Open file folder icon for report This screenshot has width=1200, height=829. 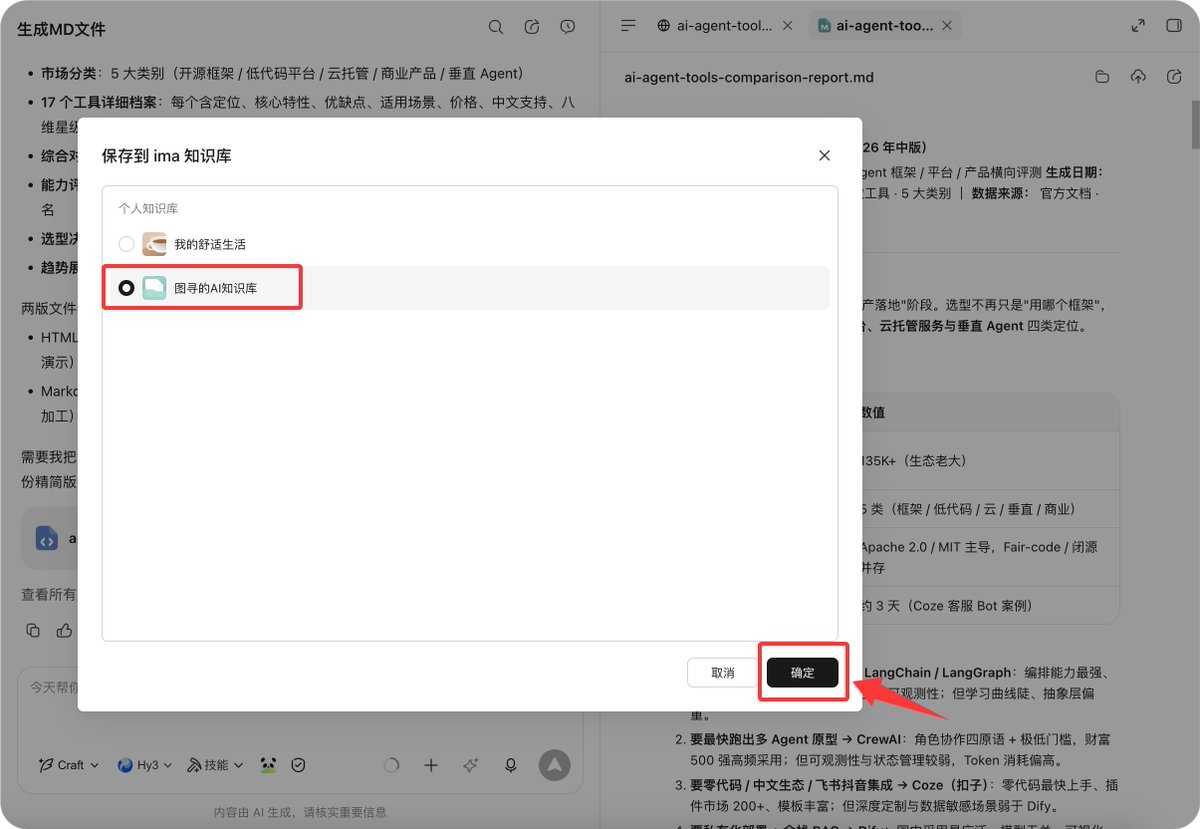click(x=1102, y=77)
